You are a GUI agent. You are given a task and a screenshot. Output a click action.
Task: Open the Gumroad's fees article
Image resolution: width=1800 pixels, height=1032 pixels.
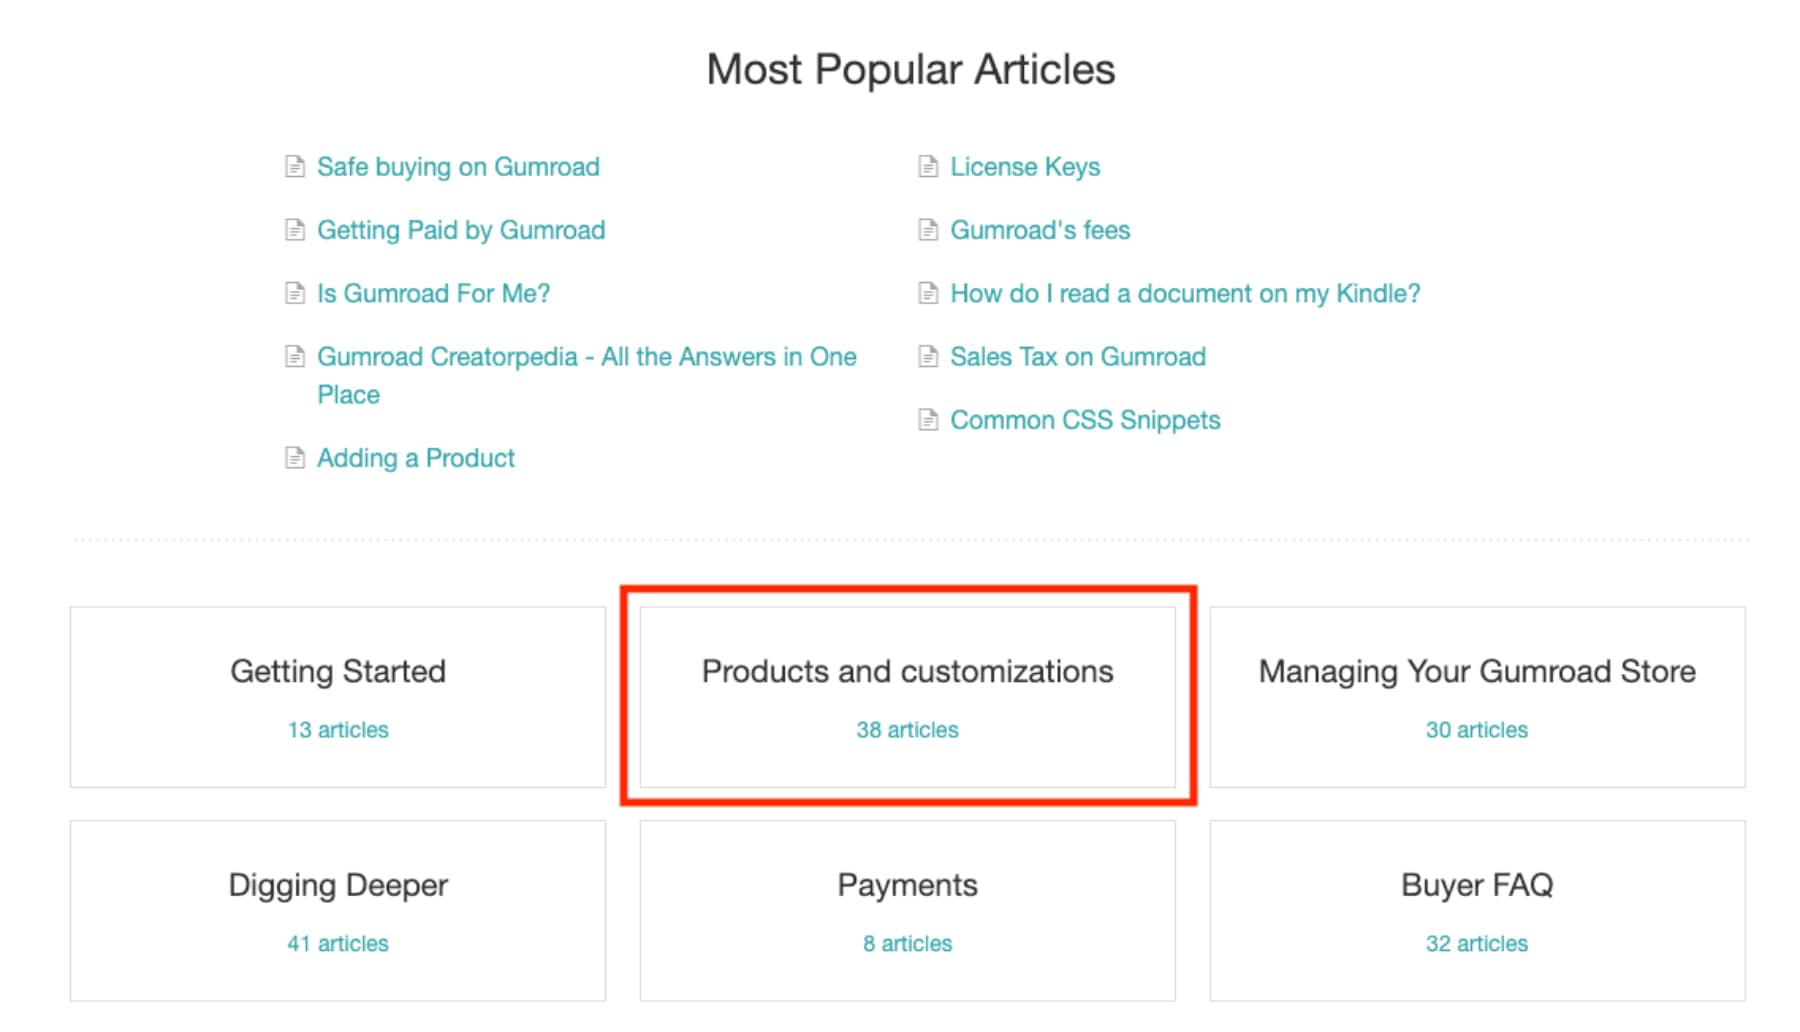[x=1040, y=230]
